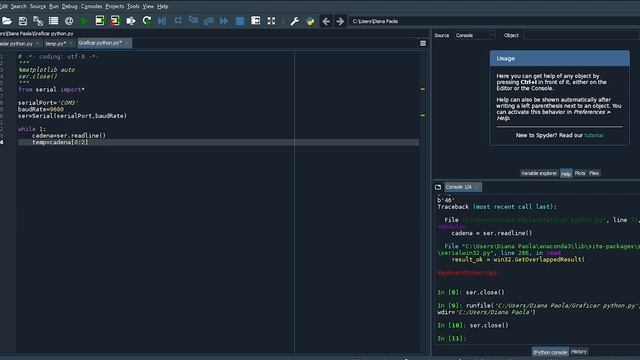Switch to the Files pane tab
640x360 pixels.
pyautogui.click(x=594, y=173)
